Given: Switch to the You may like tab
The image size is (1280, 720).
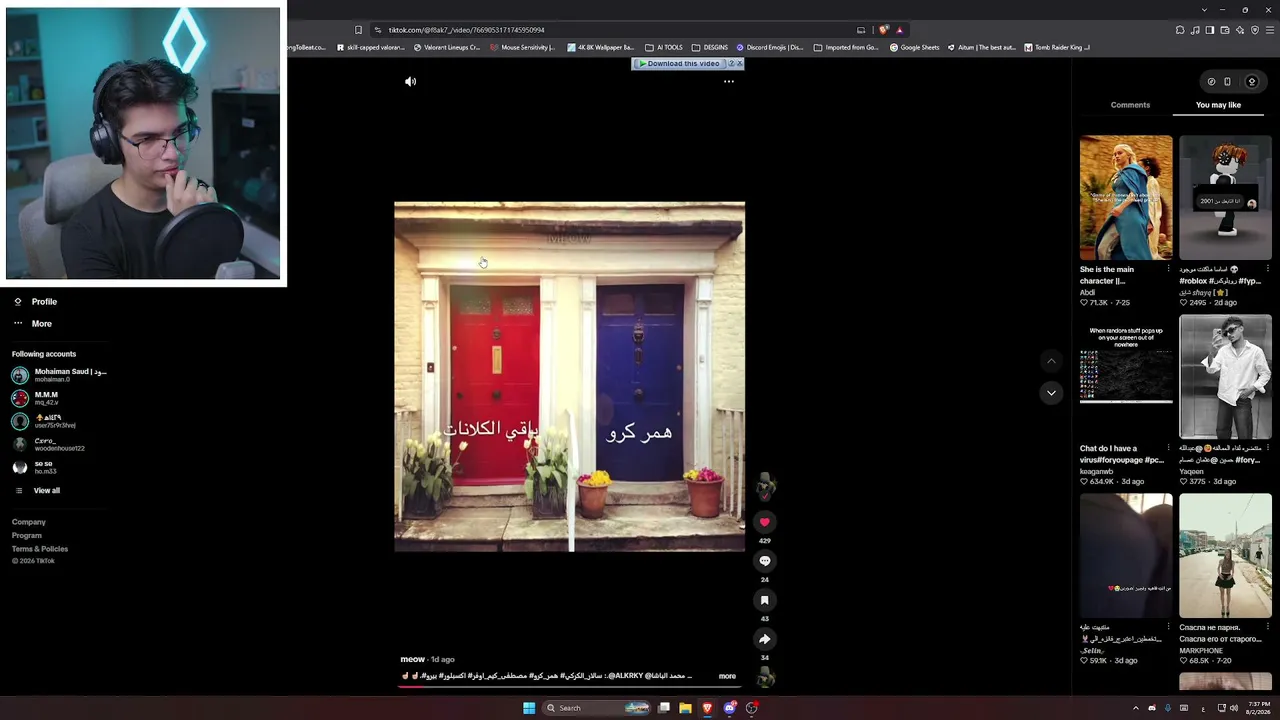Looking at the screenshot, I should tap(1218, 105).
